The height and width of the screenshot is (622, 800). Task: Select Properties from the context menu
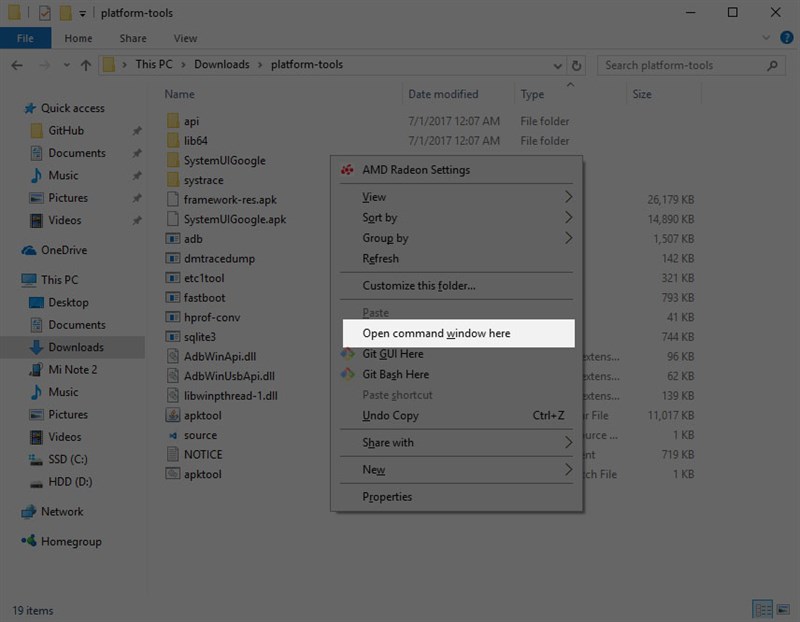tap(387, 497)
